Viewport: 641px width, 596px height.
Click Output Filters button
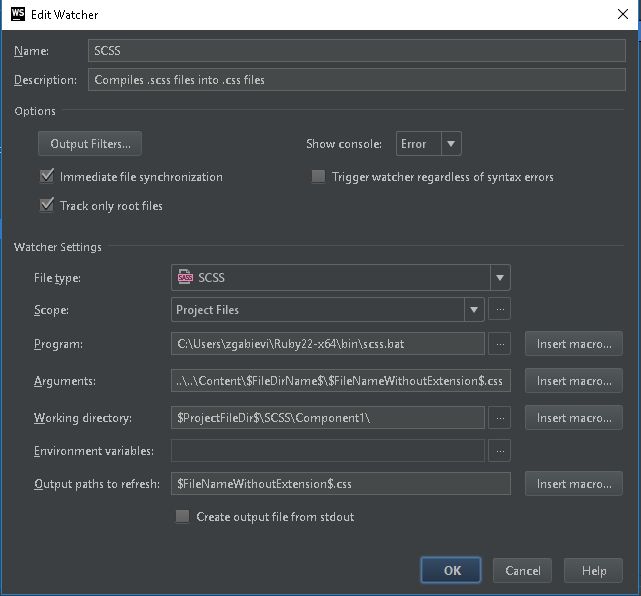coord(90,143)
